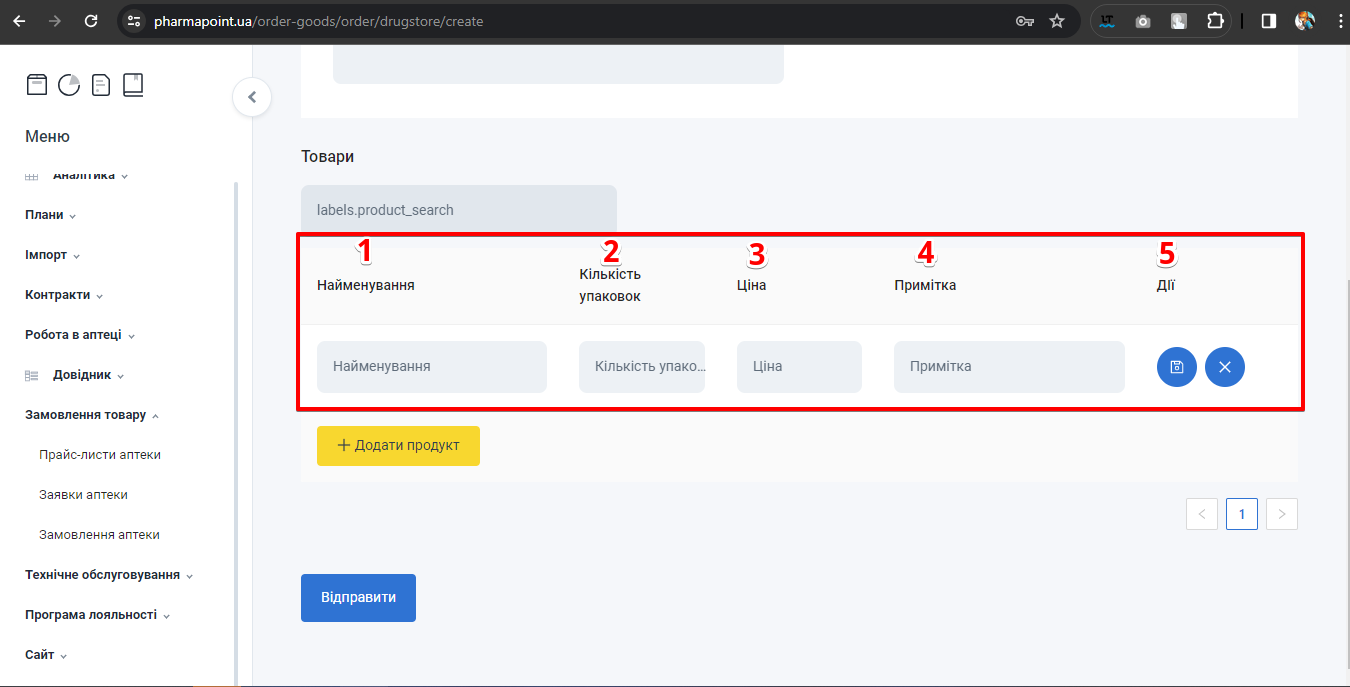Submit the order with Відправити button
This screenshot has width=1350, height=687.
tap(358, 598)
